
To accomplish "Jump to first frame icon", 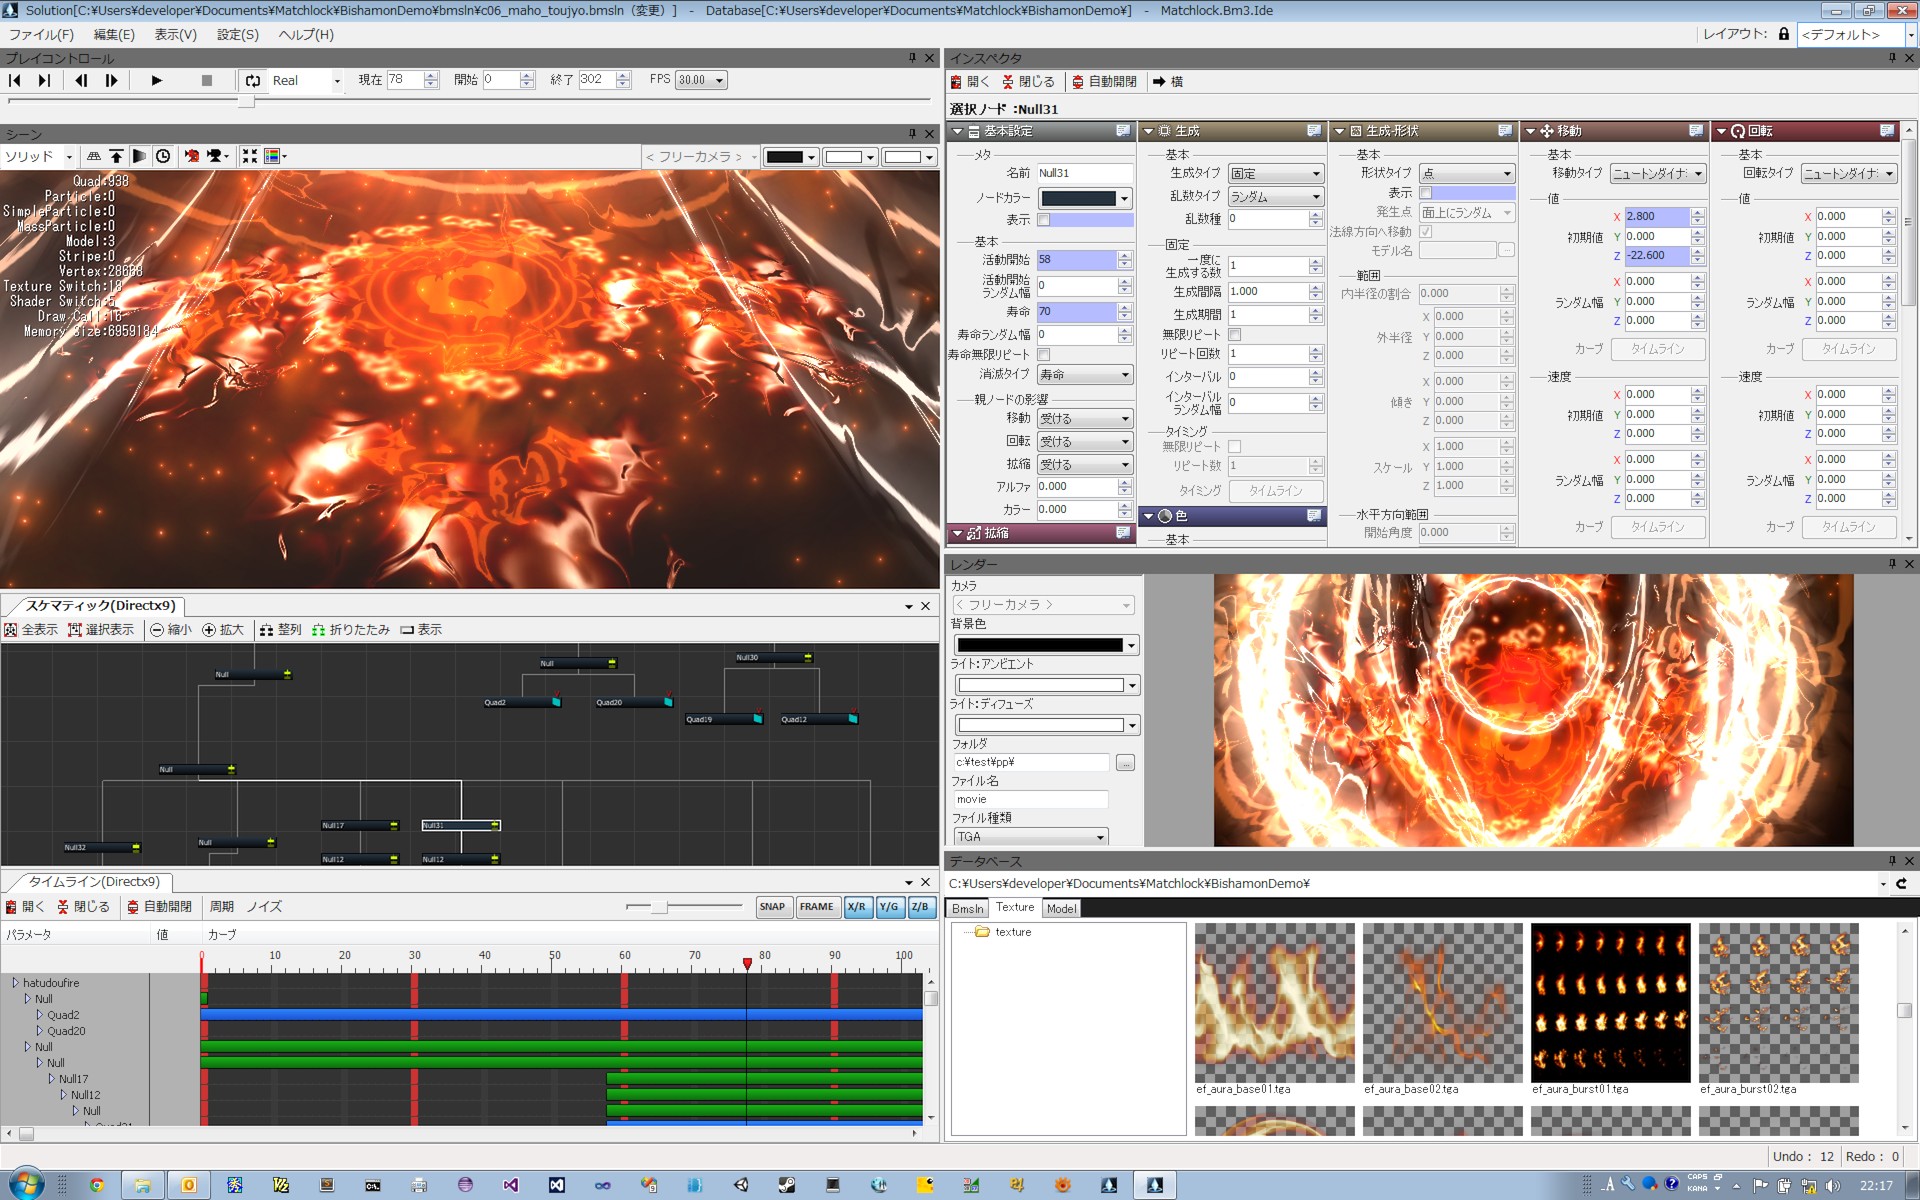I will 15,80.
